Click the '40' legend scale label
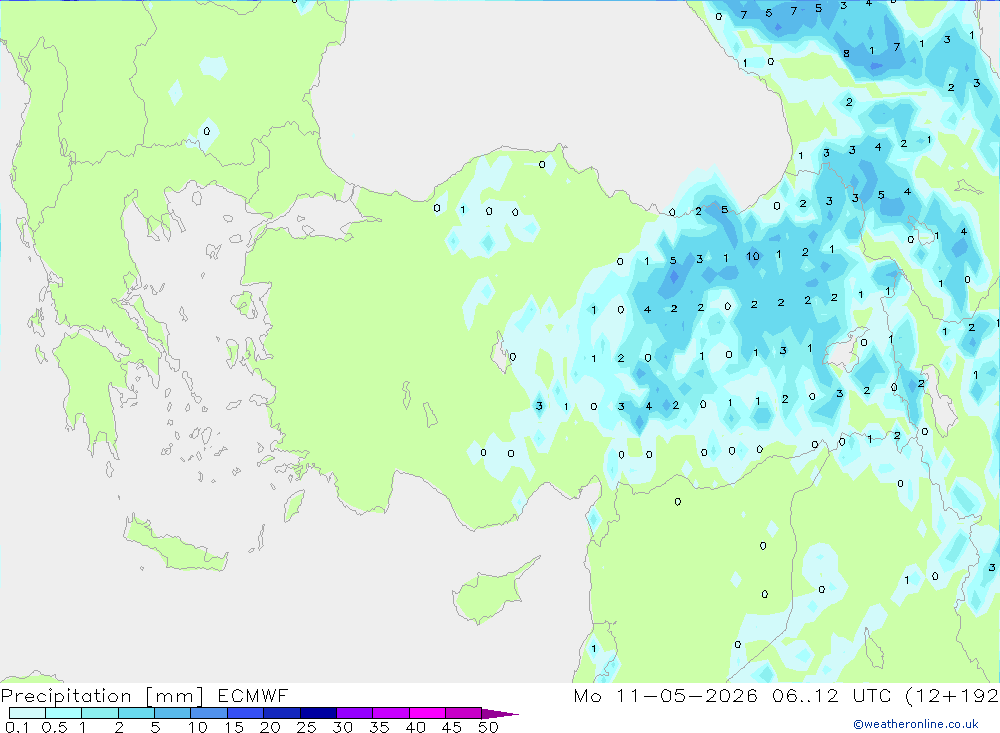The image size is (1000, 733). click(x=415, y=727)
